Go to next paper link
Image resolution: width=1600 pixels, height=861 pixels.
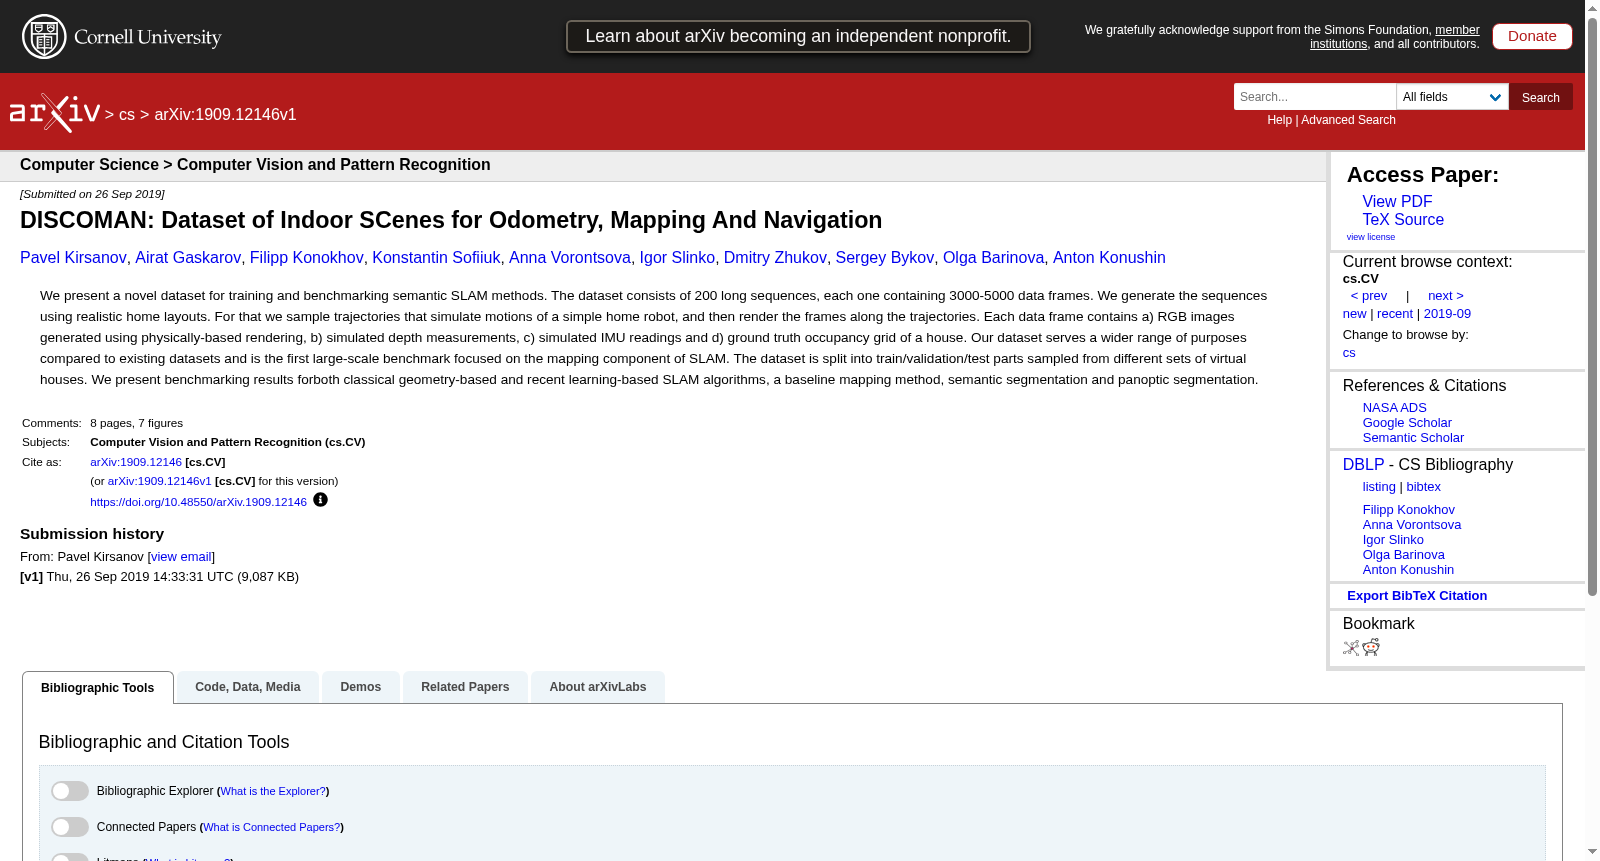1446,296
